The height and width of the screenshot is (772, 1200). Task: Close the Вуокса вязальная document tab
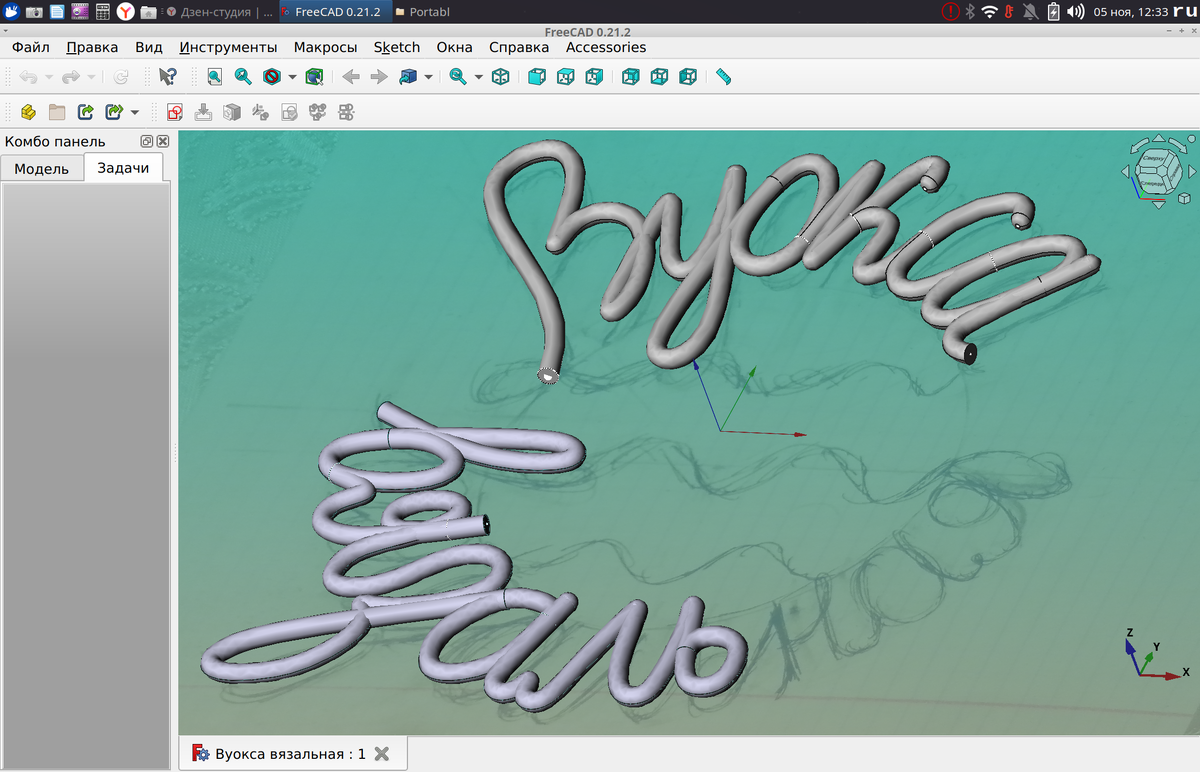coord(381,754)
